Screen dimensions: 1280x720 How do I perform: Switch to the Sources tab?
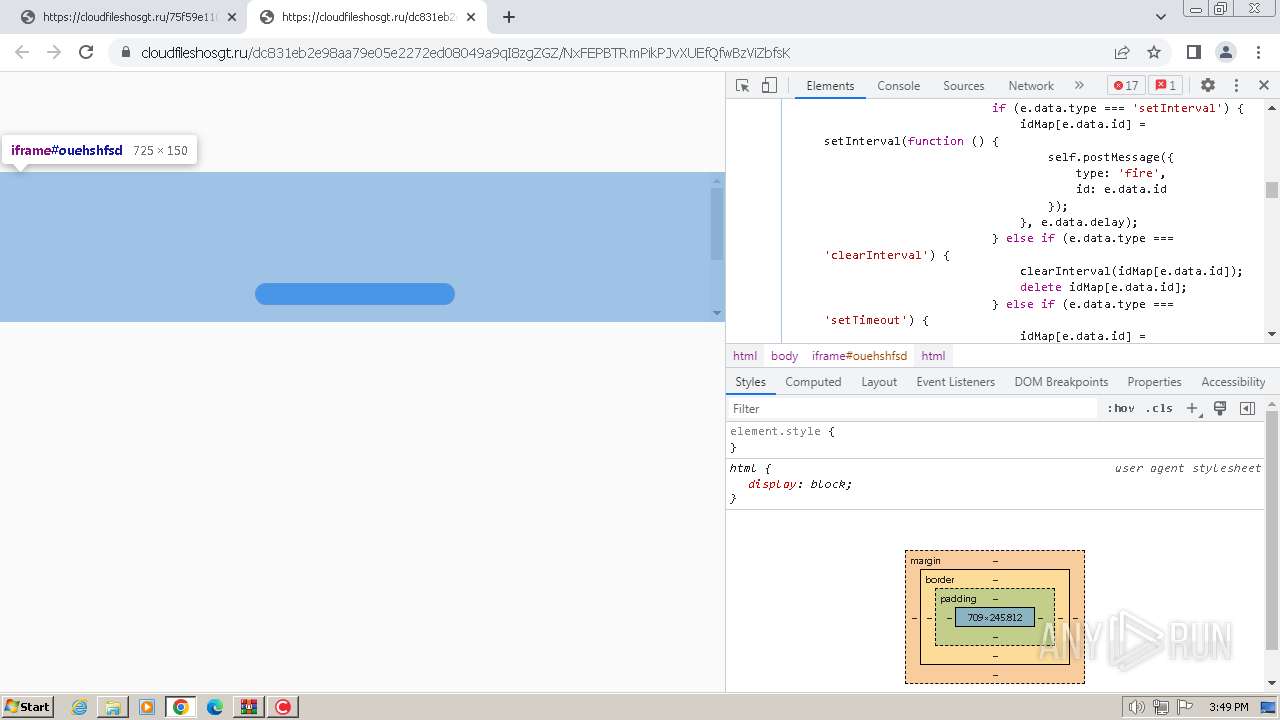[x=964, y=86]
